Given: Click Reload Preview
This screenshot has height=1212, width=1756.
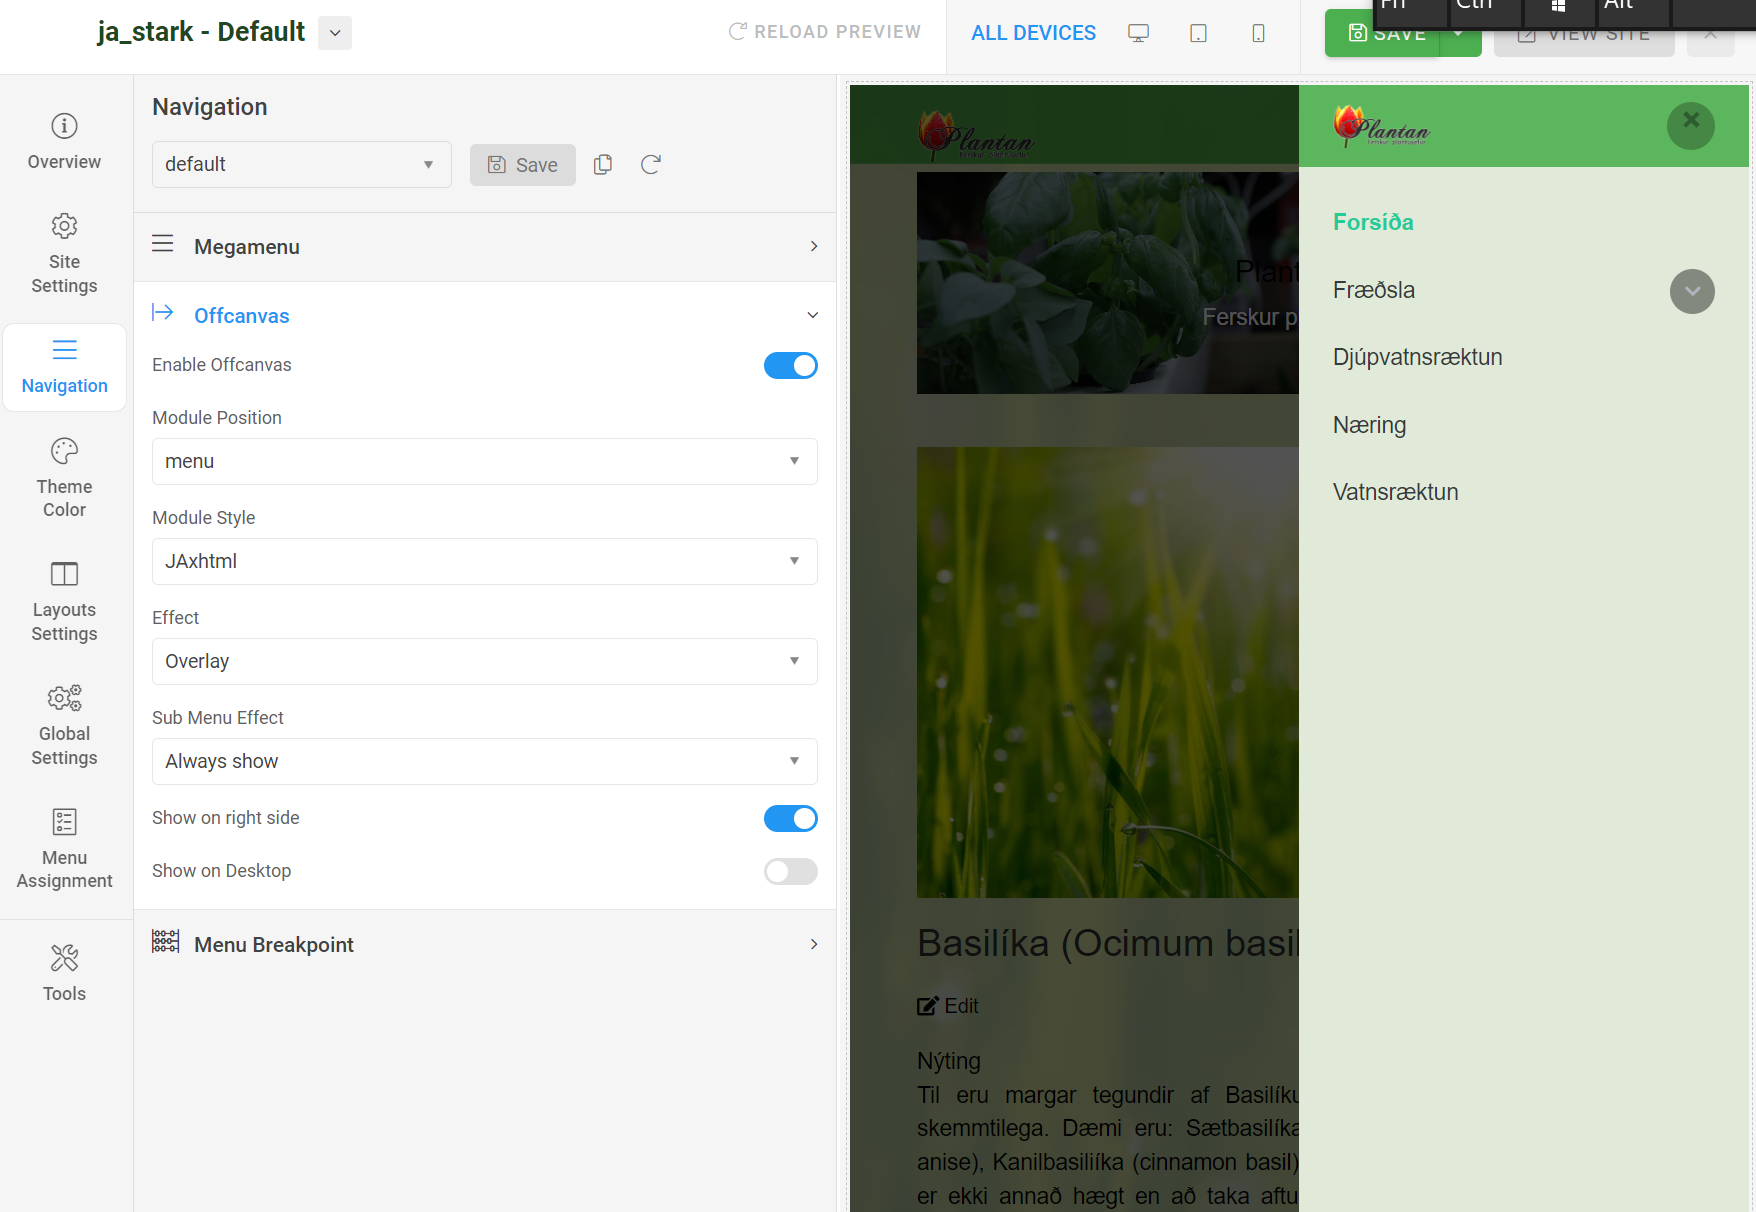Looking at the screenshot, I should pos(825,32).
